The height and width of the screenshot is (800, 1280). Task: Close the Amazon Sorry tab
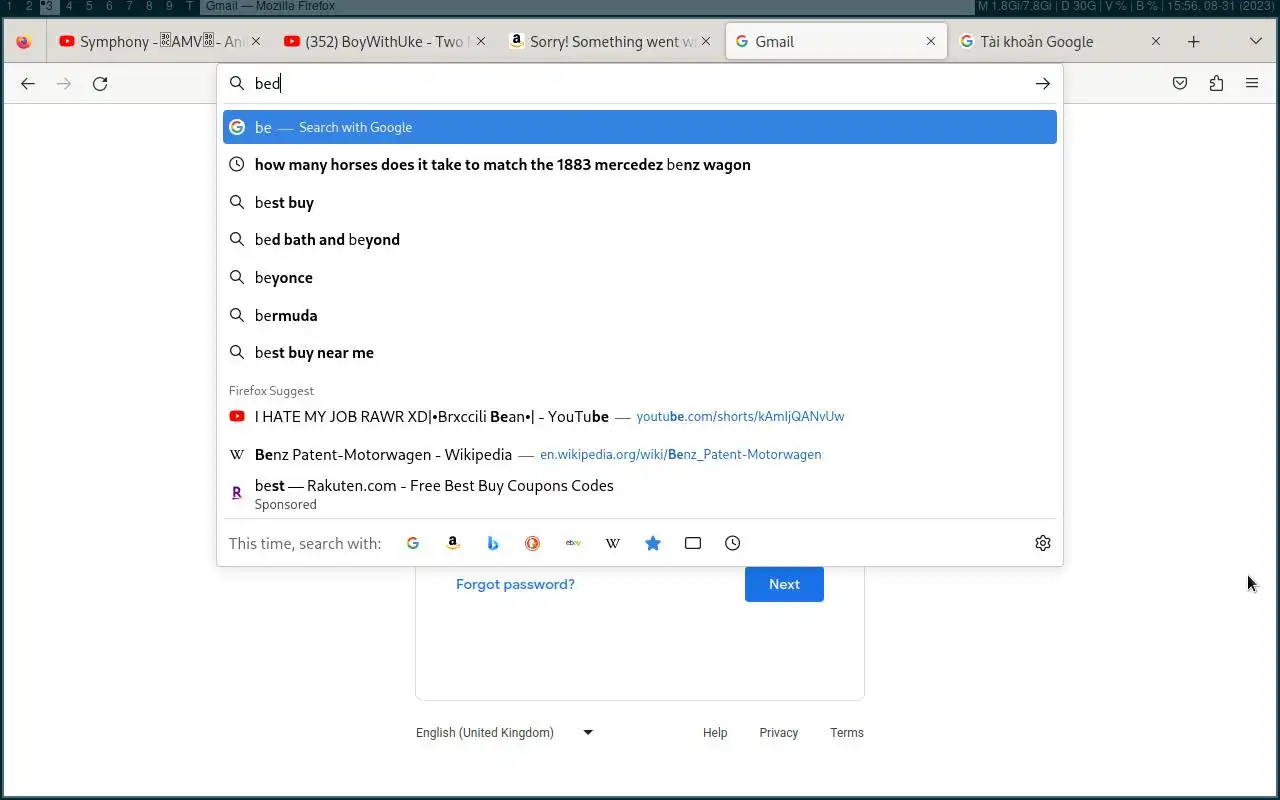[706, 42]
